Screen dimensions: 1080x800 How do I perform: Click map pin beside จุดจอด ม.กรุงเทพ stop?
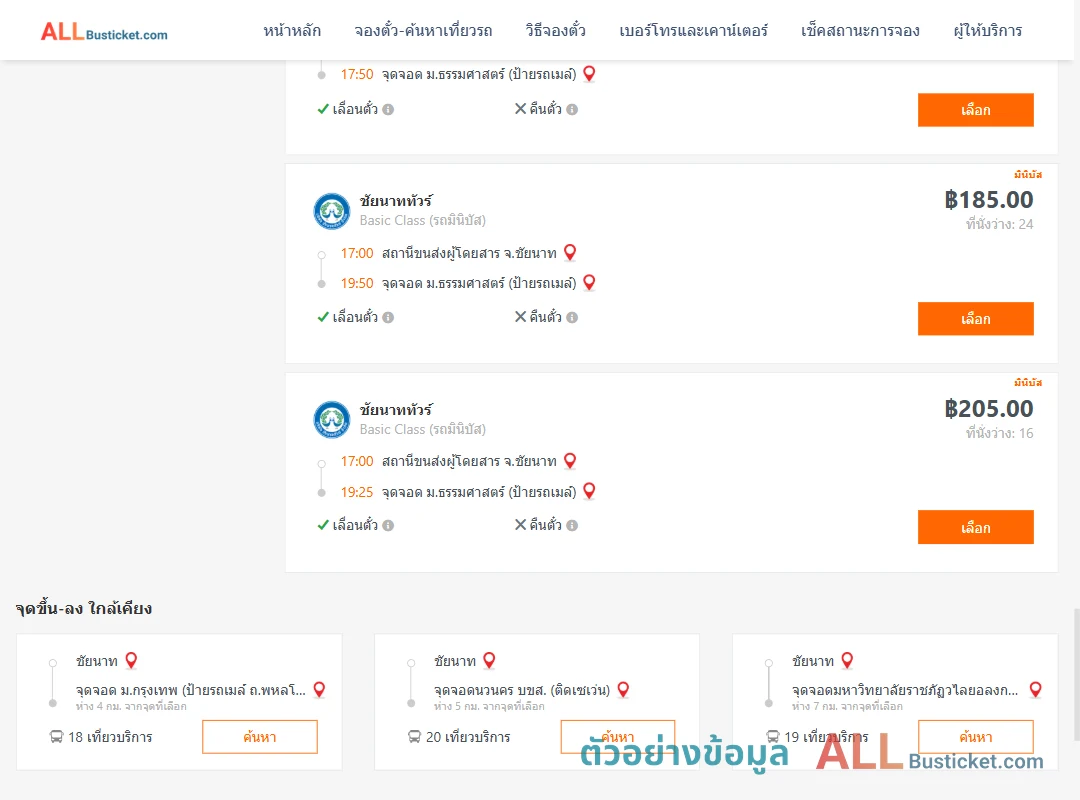(x=319, y=690)
